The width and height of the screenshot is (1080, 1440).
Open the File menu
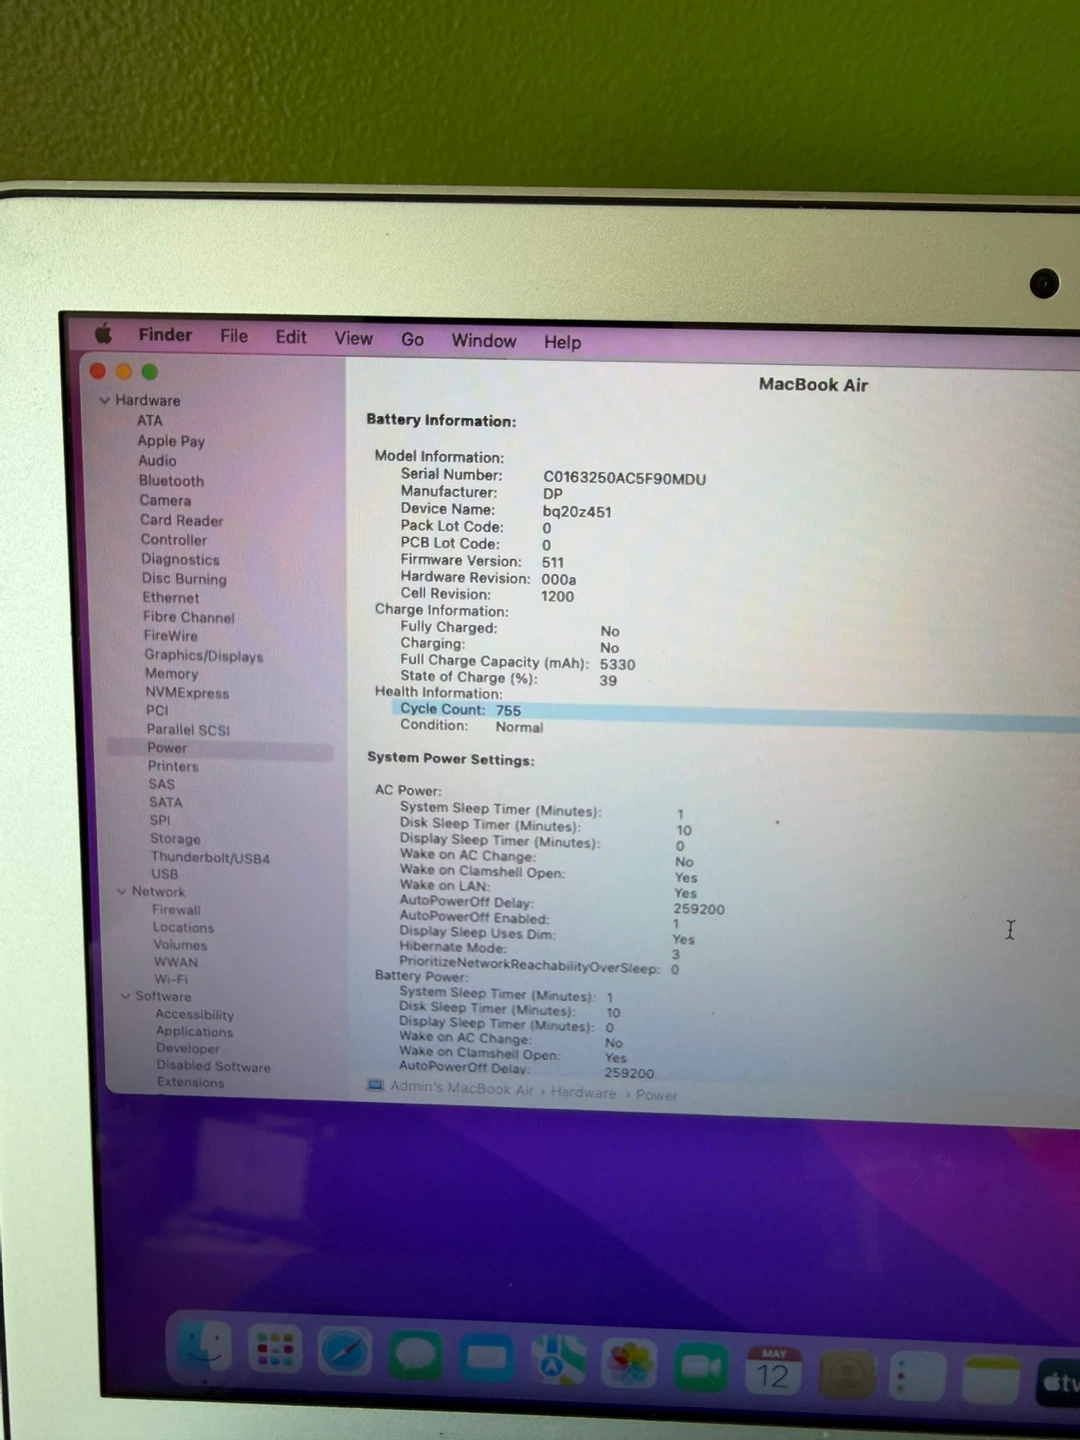pos(234,336)
